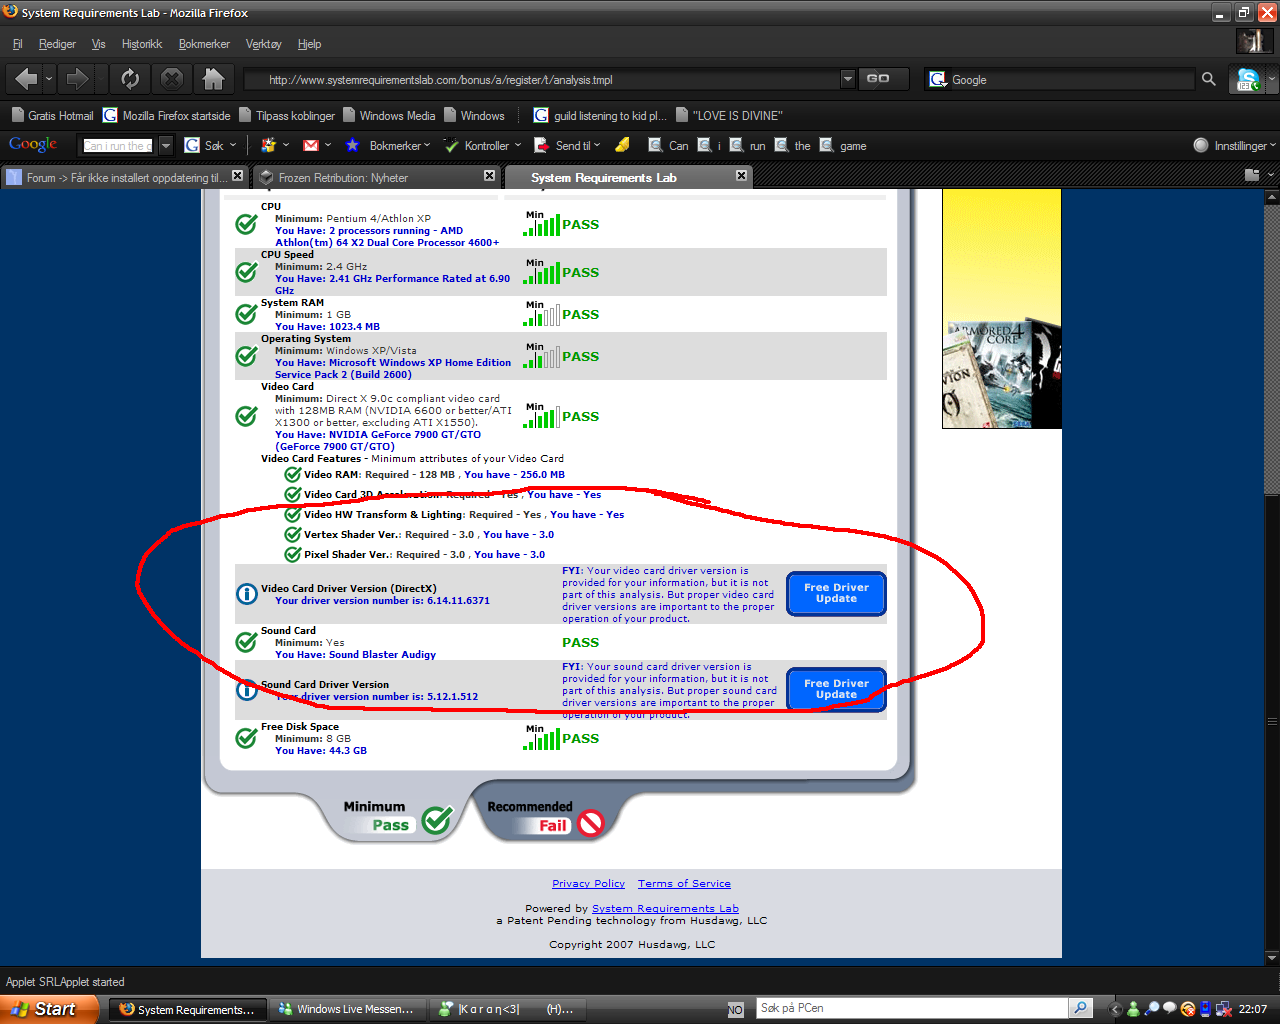
Task: Click the Free Disk Space bar meter
Action: pos(541,740)
